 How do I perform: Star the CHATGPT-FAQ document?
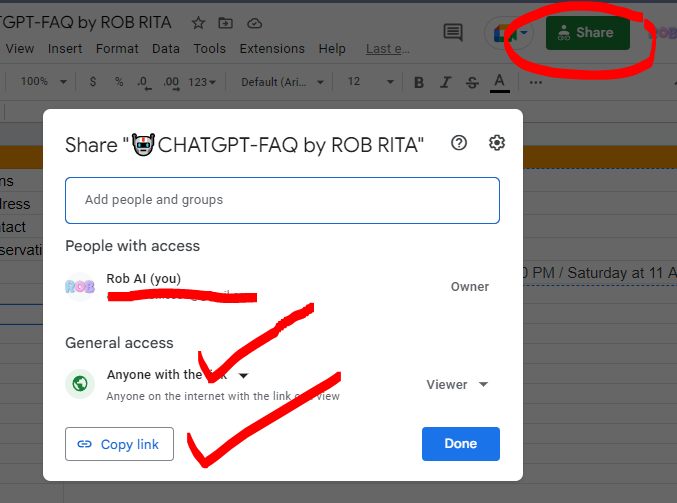point(198,23)
